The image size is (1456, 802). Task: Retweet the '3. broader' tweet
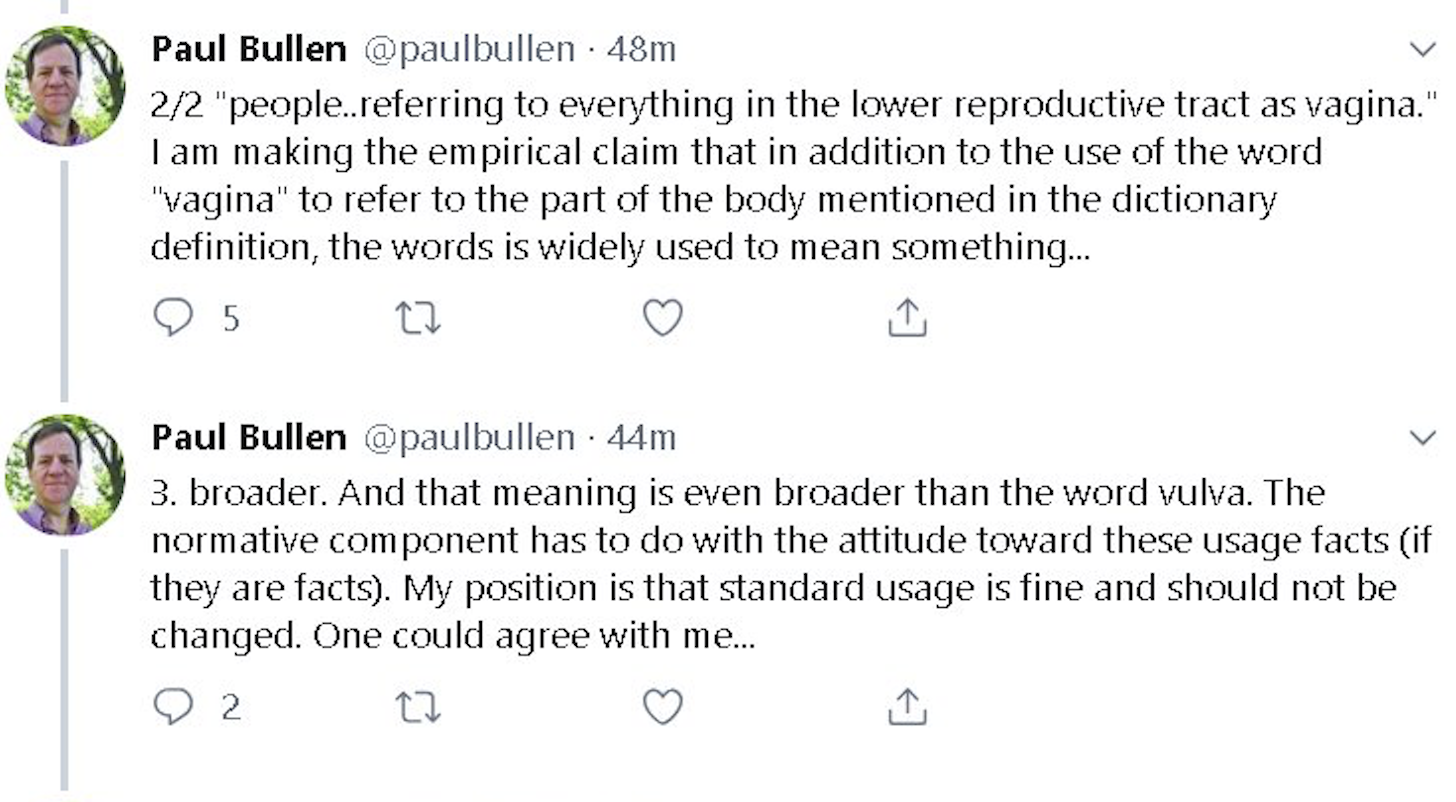pos(418,707)
